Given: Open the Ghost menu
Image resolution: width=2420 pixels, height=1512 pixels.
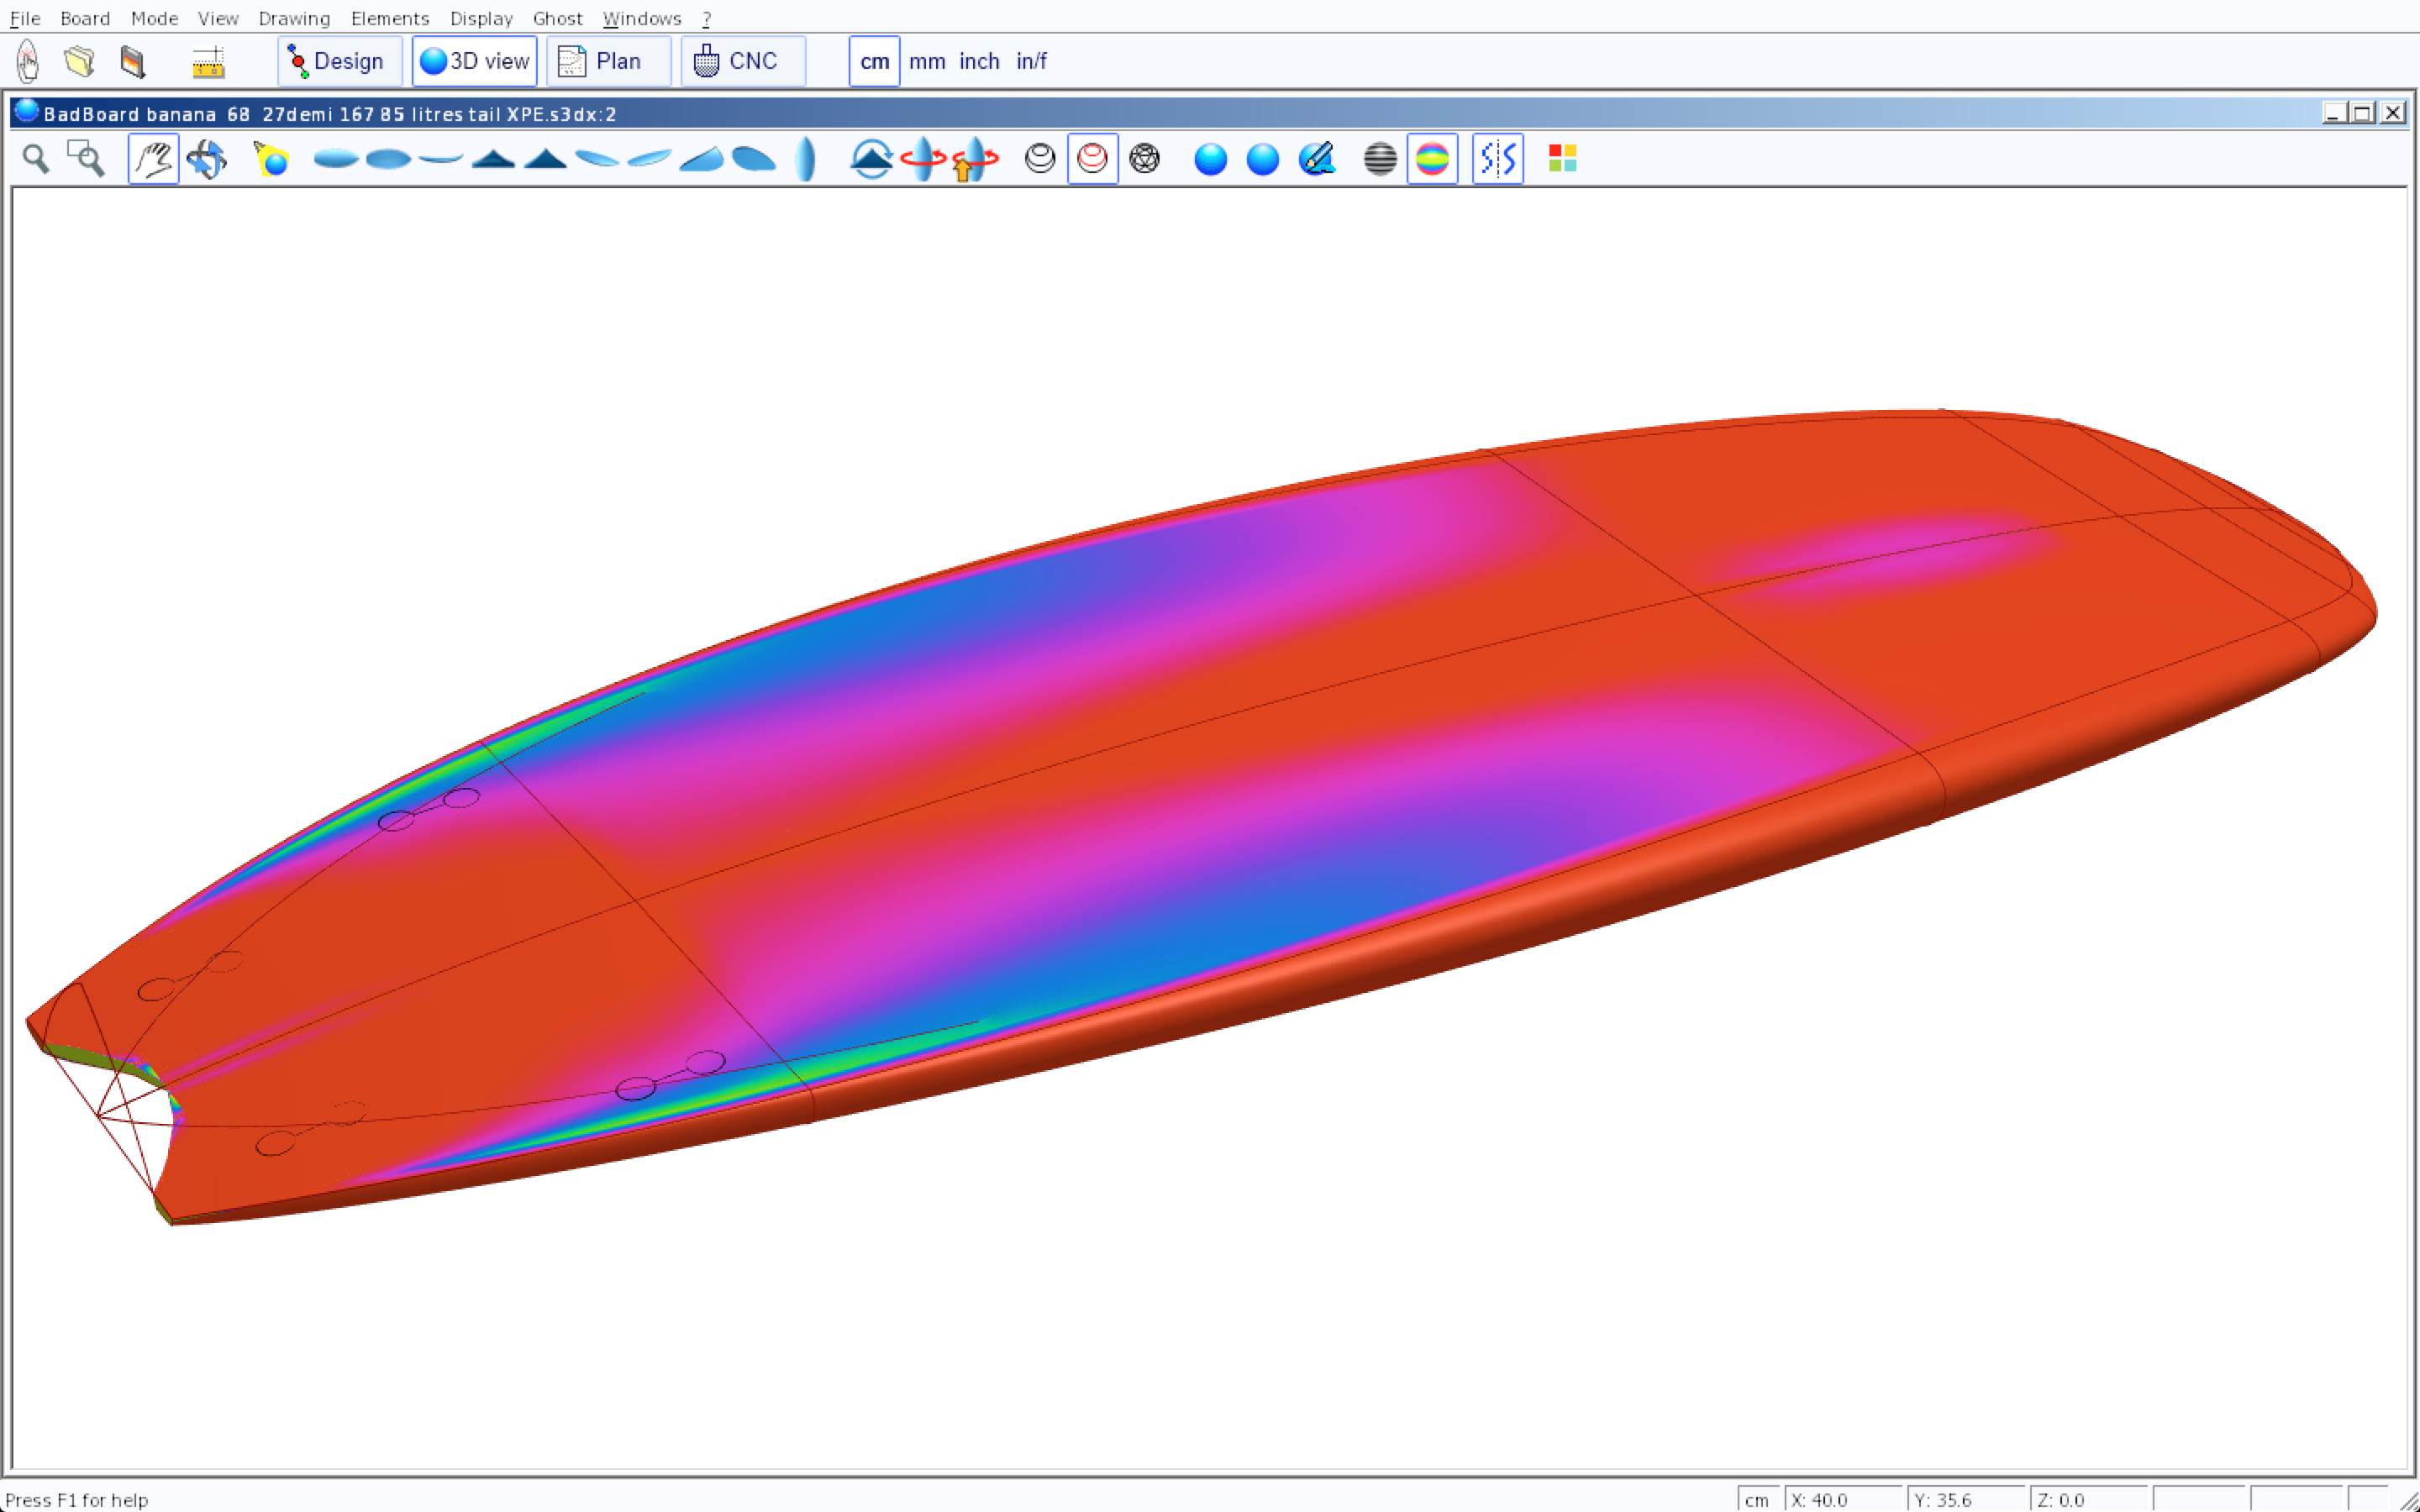Looking at the screenshot, I should tap(557, 18).
